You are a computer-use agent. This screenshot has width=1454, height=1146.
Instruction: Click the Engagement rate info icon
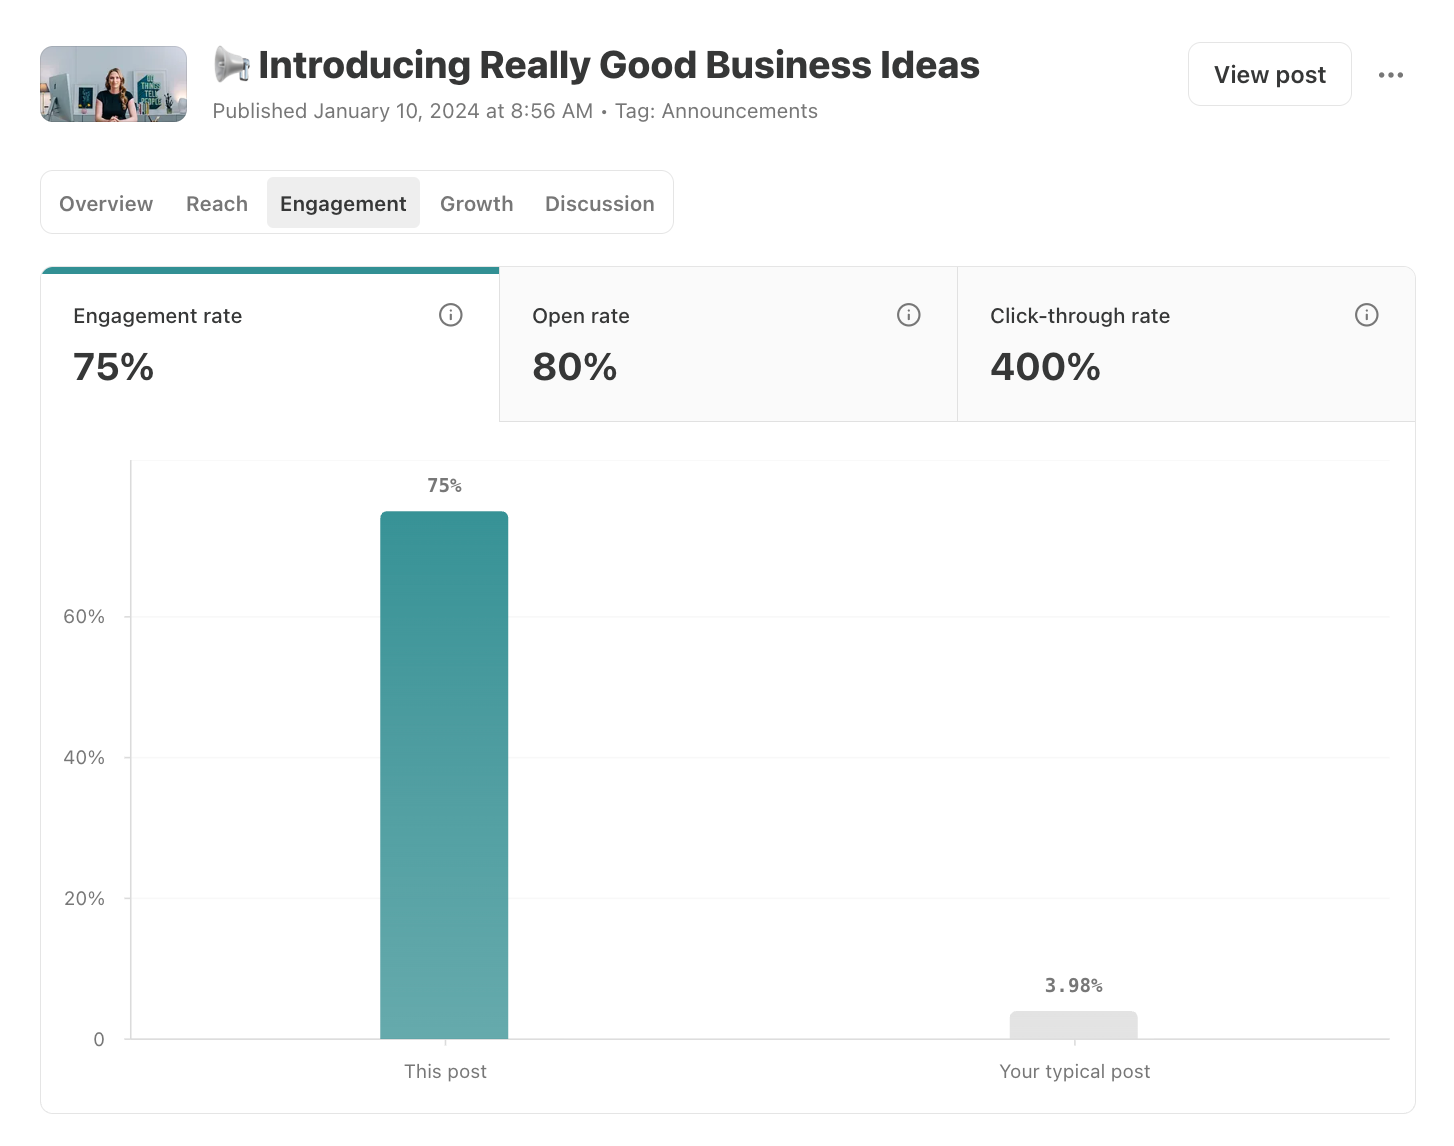coord(451,315)
